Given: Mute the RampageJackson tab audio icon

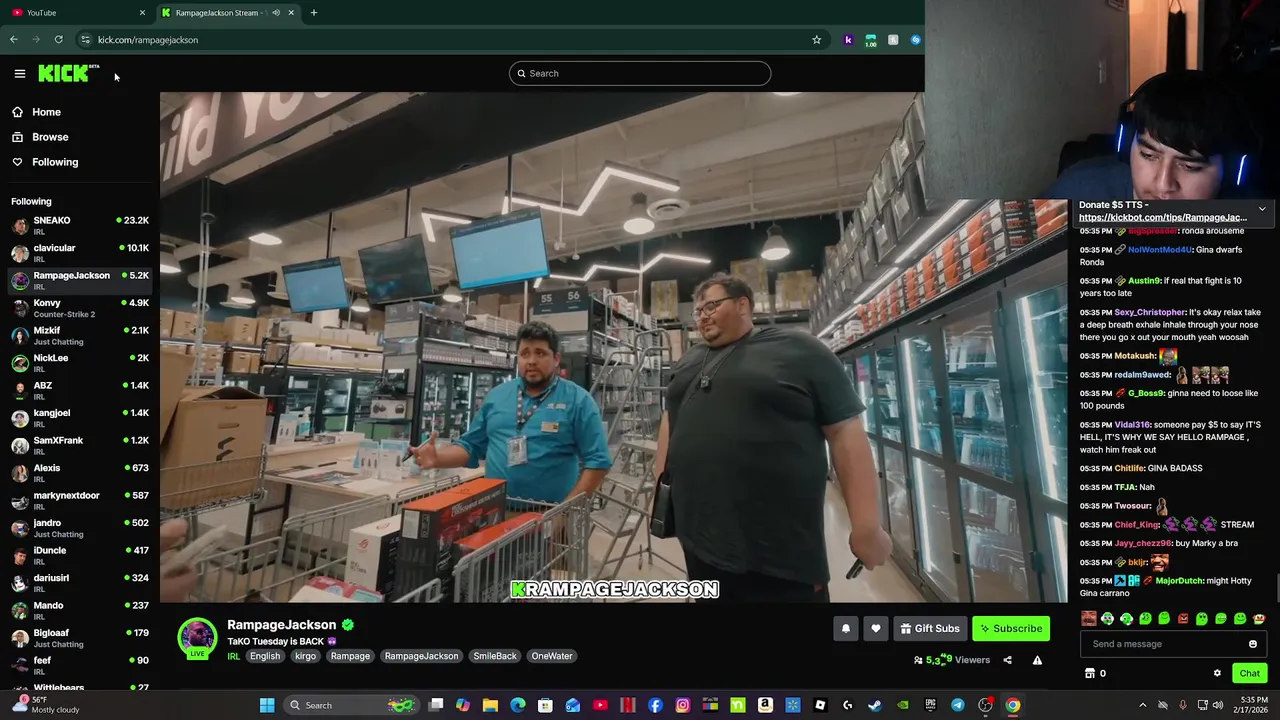Looking at the screenshot, I should tap(276, 12).
